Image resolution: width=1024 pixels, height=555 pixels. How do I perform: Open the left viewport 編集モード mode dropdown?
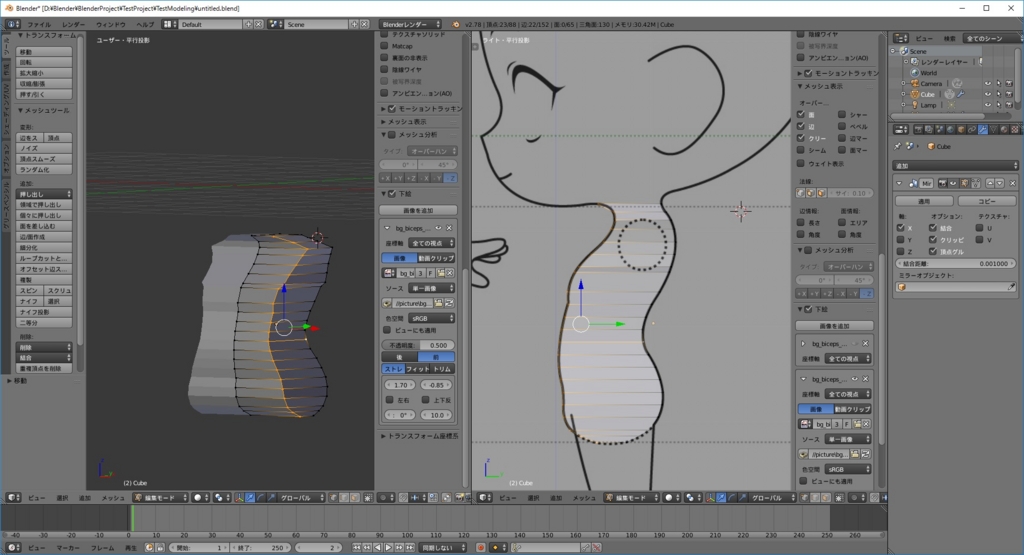[160, 498]
